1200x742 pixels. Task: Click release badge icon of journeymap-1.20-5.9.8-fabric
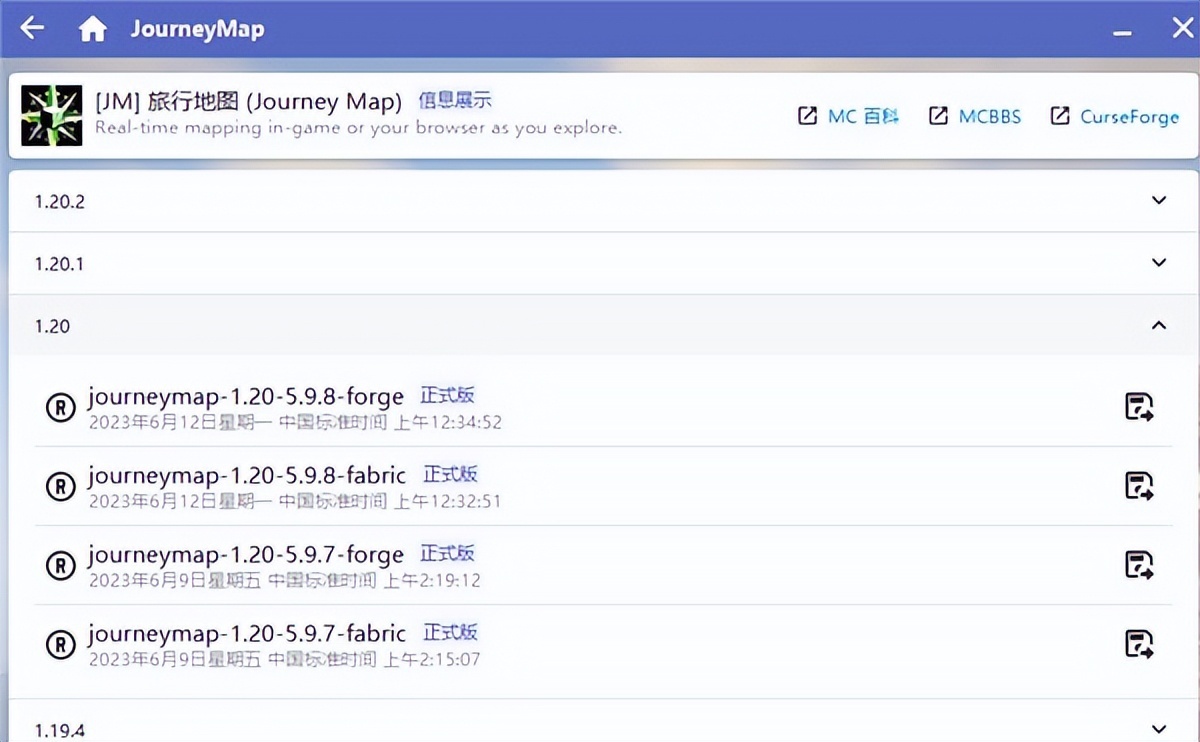(61, 486)
